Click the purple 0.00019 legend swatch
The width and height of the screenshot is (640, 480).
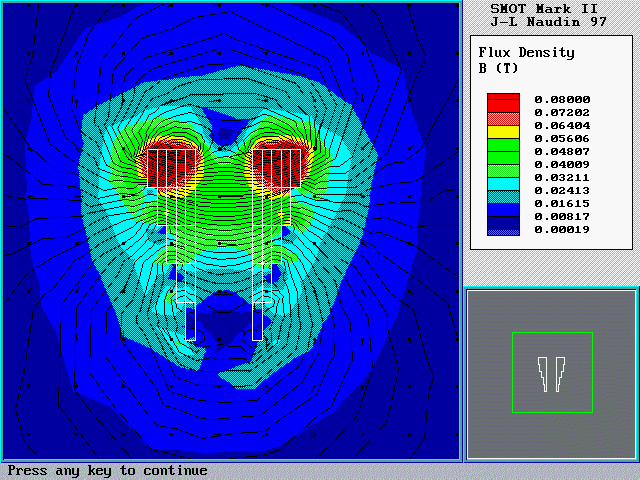(503, 233)
